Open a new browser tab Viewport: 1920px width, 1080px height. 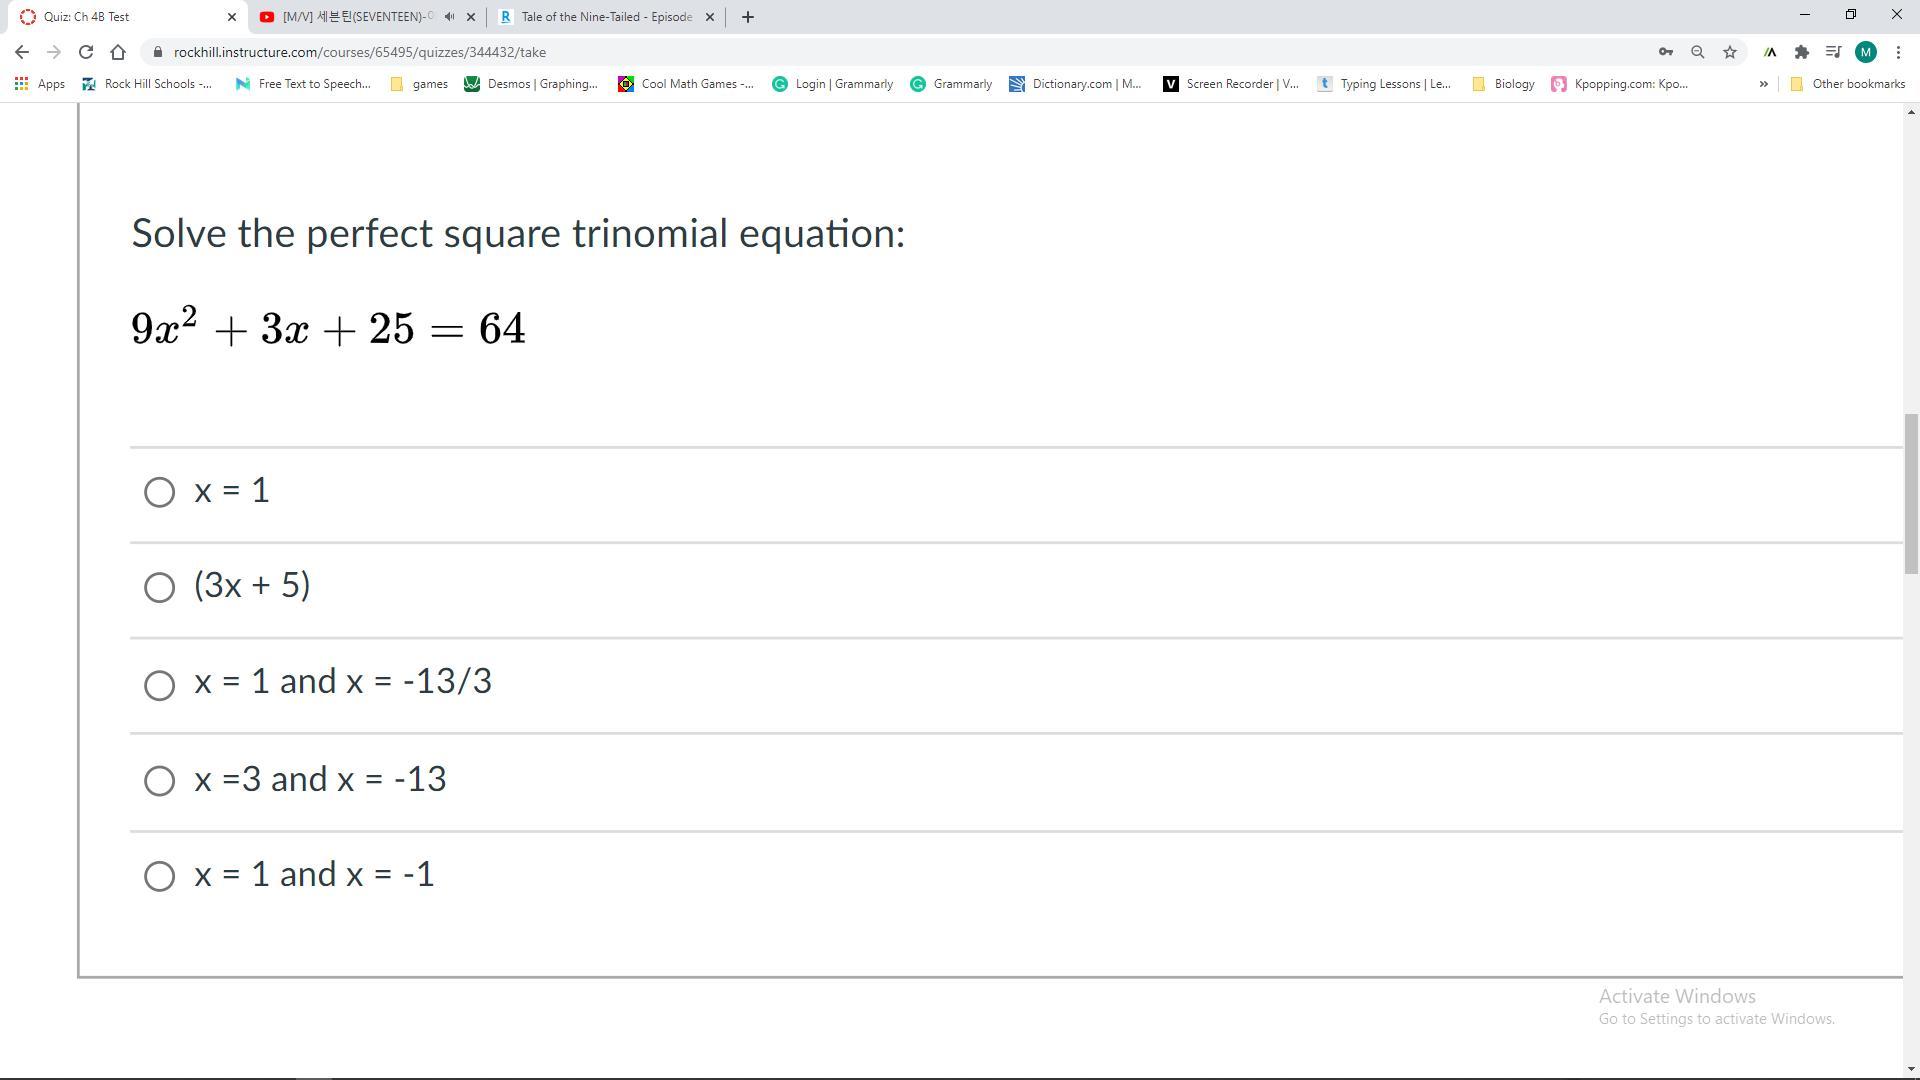pyautogui.click(x=747, y=17)
